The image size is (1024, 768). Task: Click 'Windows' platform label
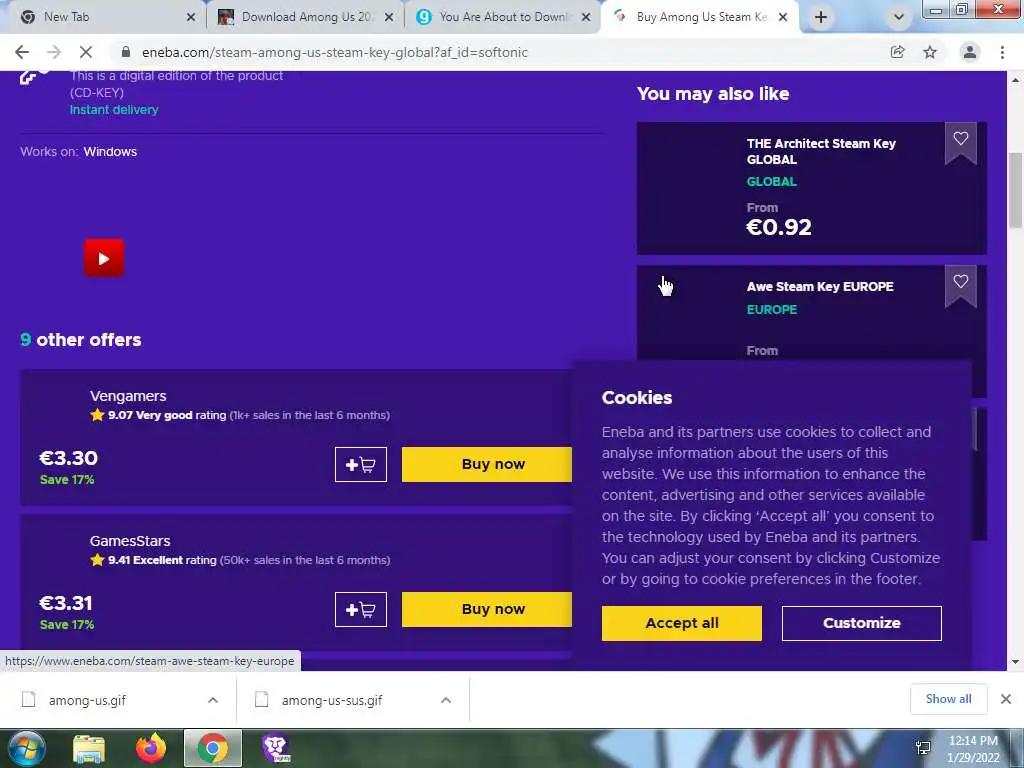(x=110, y=152)
